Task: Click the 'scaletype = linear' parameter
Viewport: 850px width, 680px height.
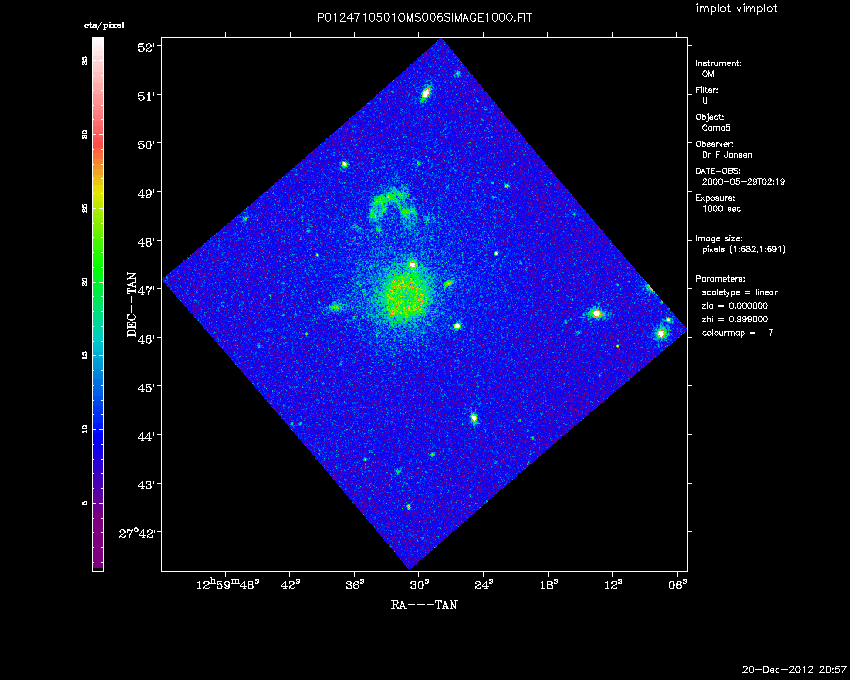Action: [740, 292]
